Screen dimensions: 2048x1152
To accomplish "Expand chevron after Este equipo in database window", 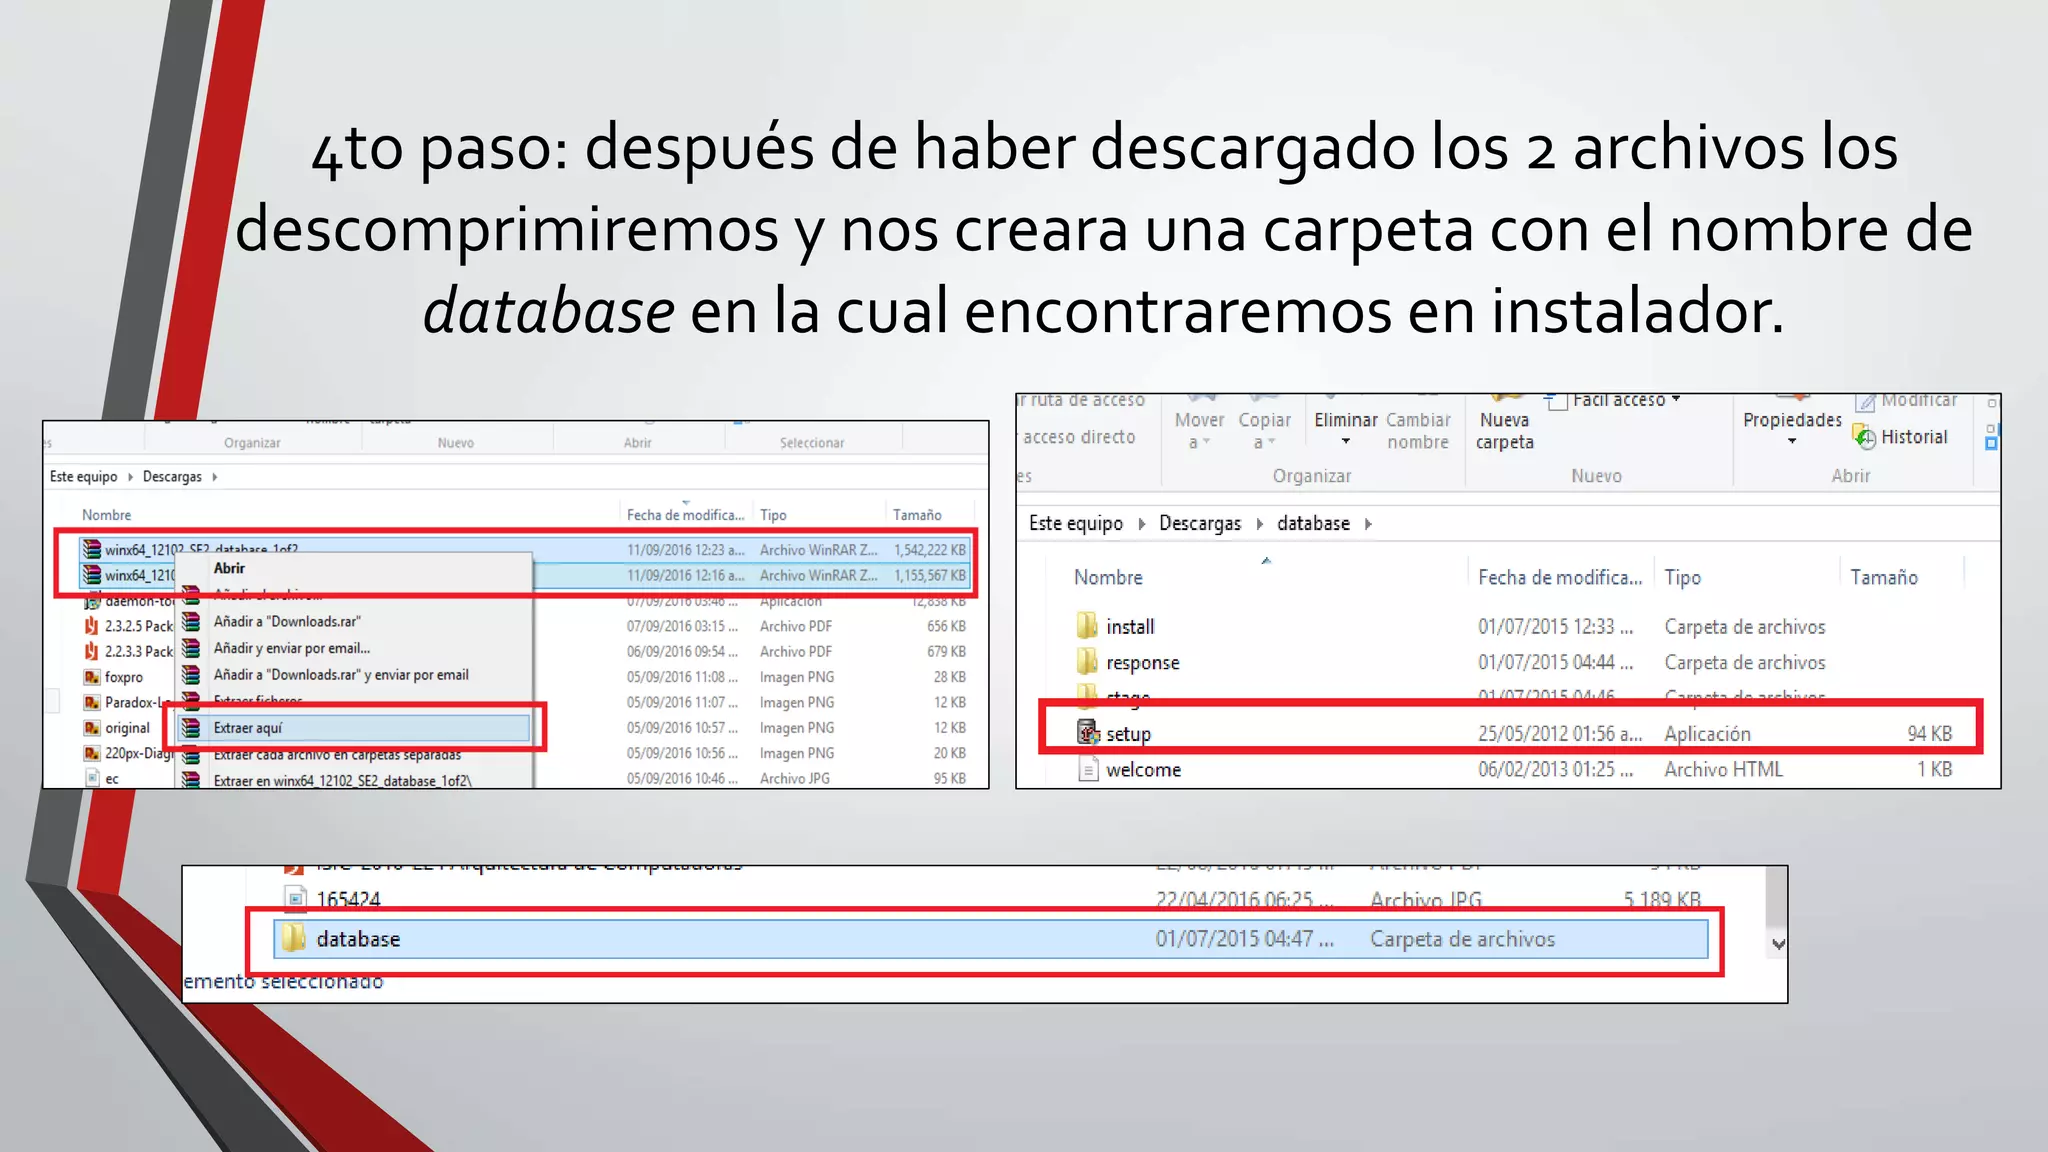I will (x=1141, y=524).
